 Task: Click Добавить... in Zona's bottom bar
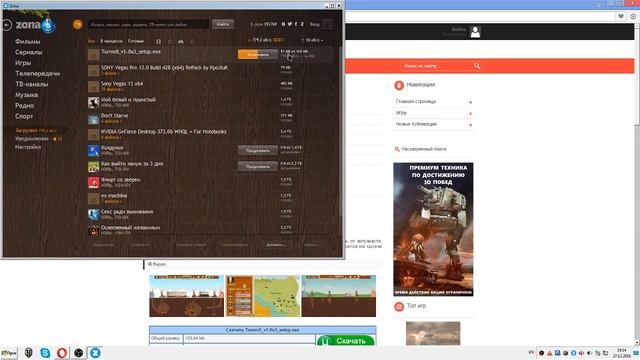pyautogui.click(x=276, y=245)
